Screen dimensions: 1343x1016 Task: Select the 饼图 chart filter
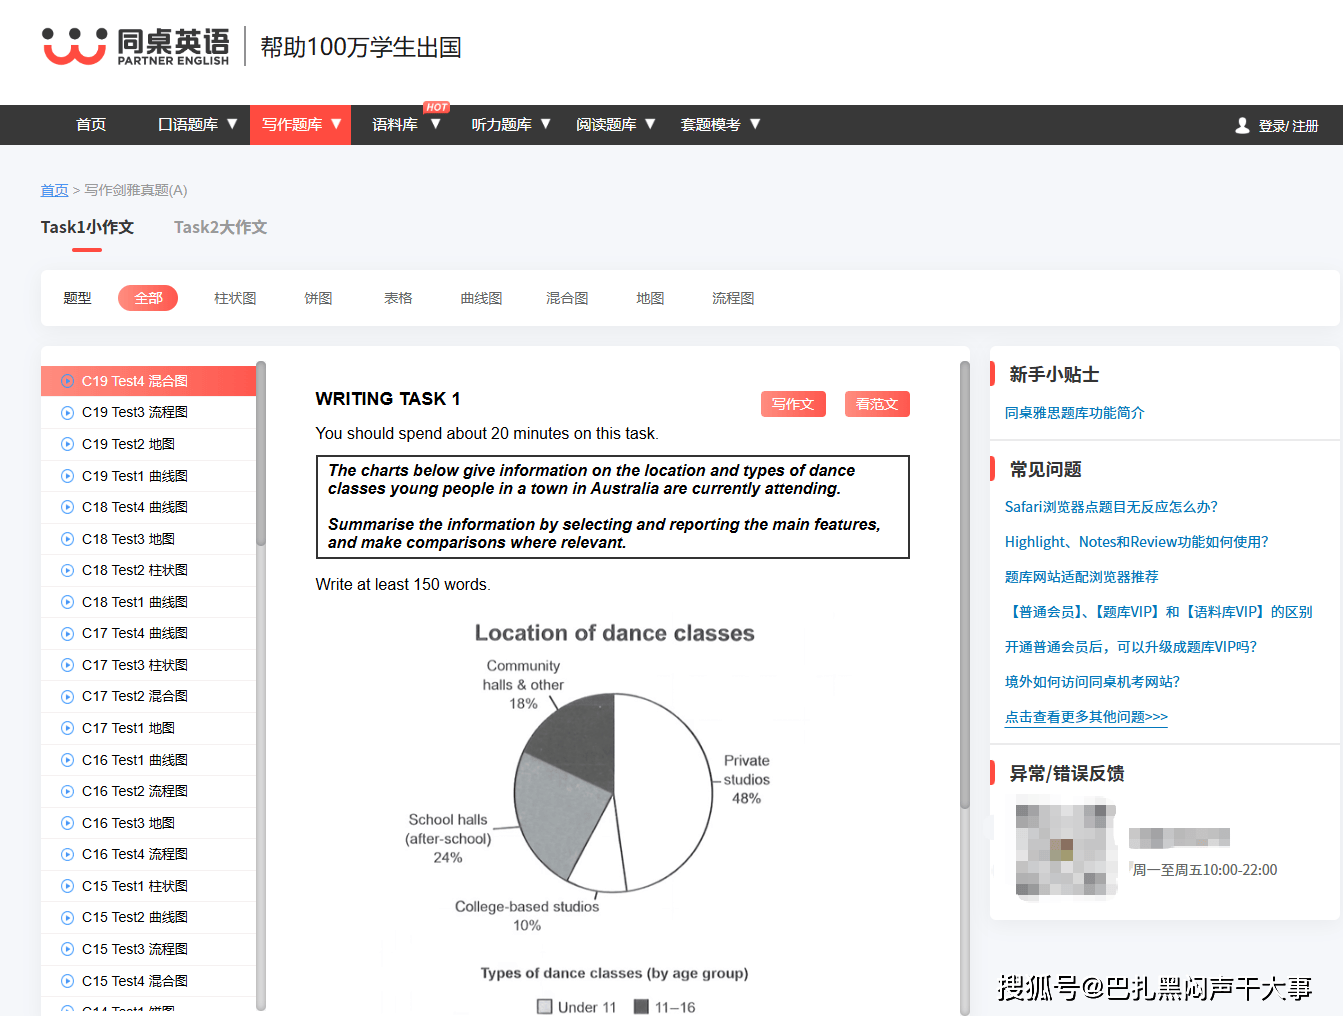click(318, 298)
